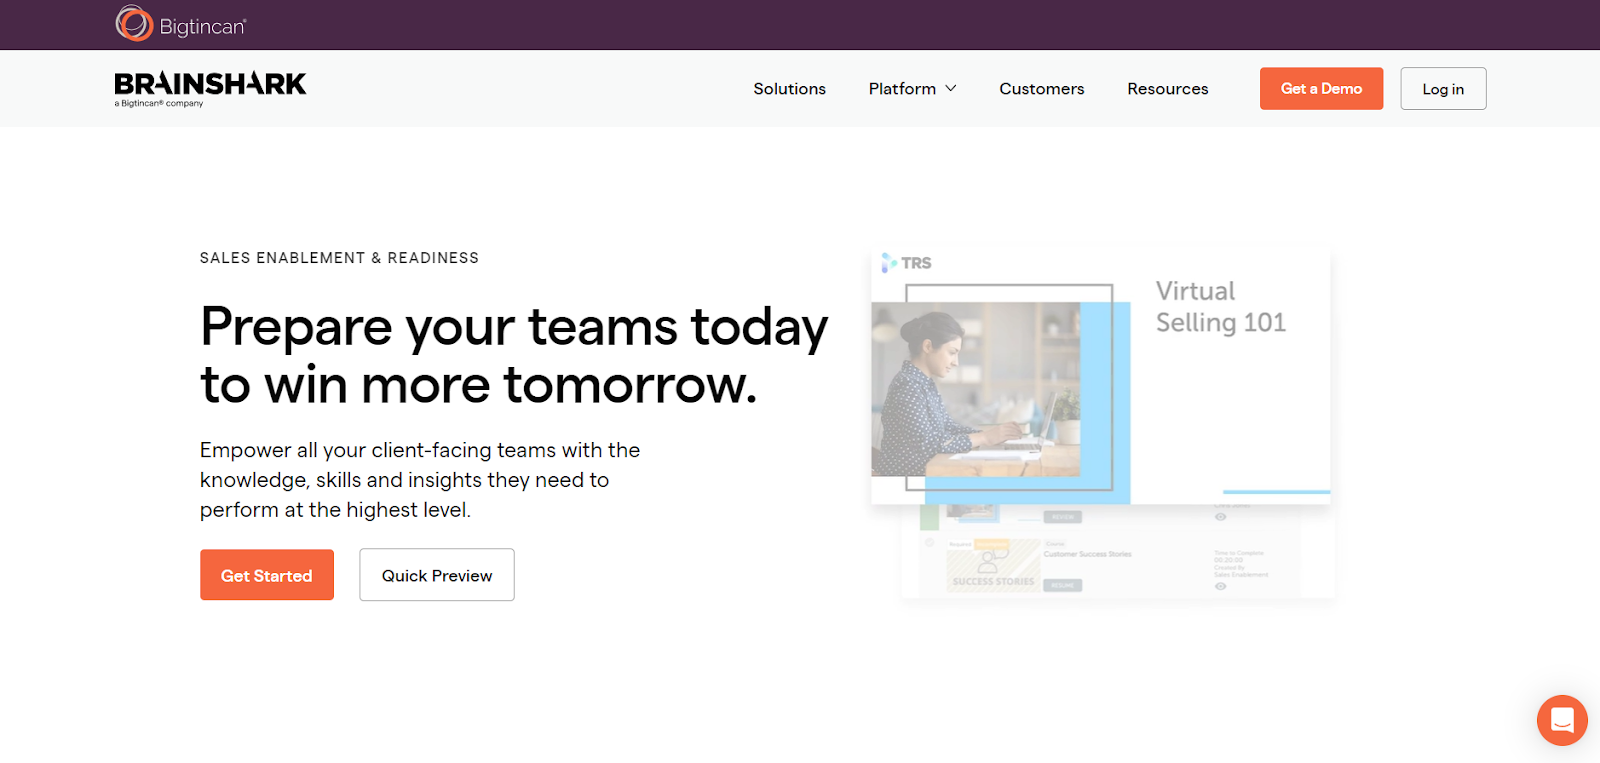Click the slide progress bar on preview
Viewport: 1600px width, 763px height.
pyautogui.click(x=1276, y=492)
